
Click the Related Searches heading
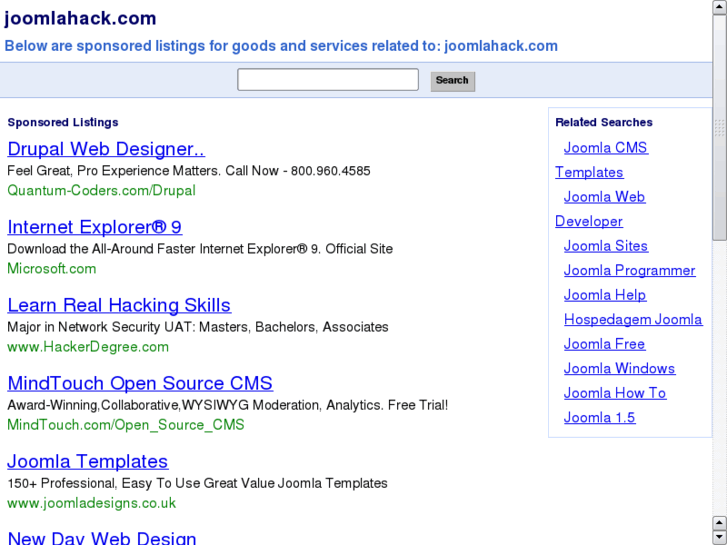(604, 122)
